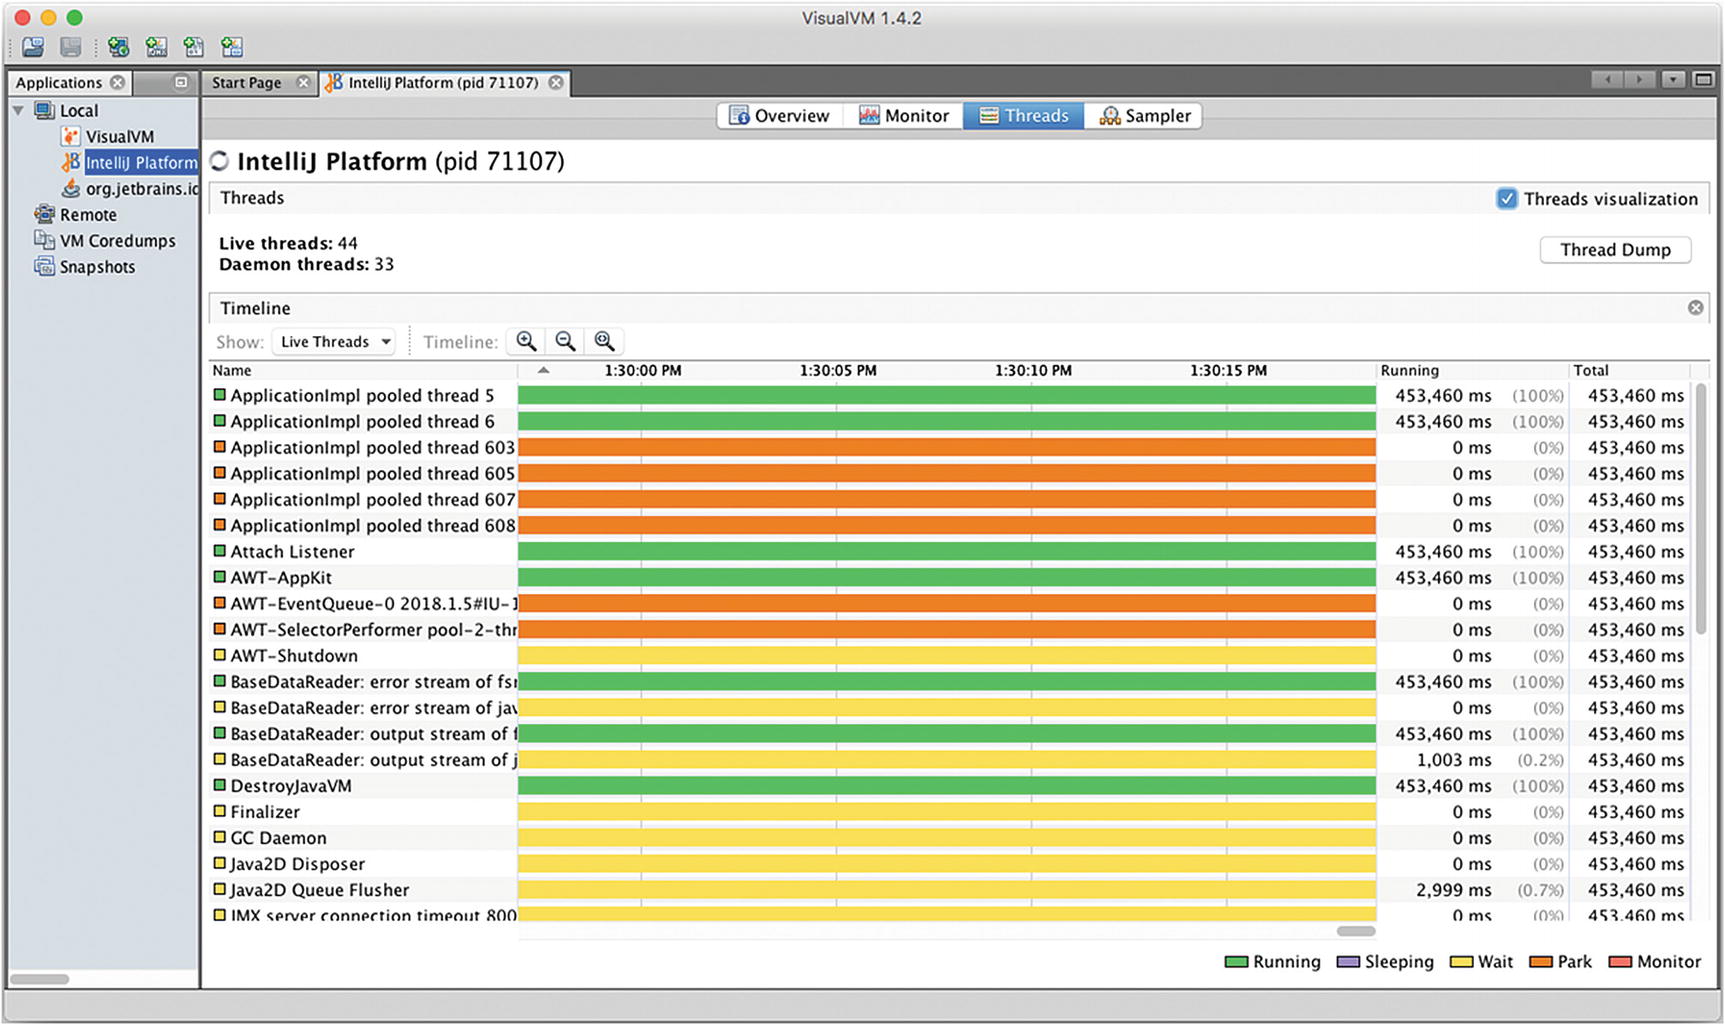Image resolution: width=1725 pixels, height=1025 pixels.
Task: Switch to the Overview tab
Action: [780, 116]
